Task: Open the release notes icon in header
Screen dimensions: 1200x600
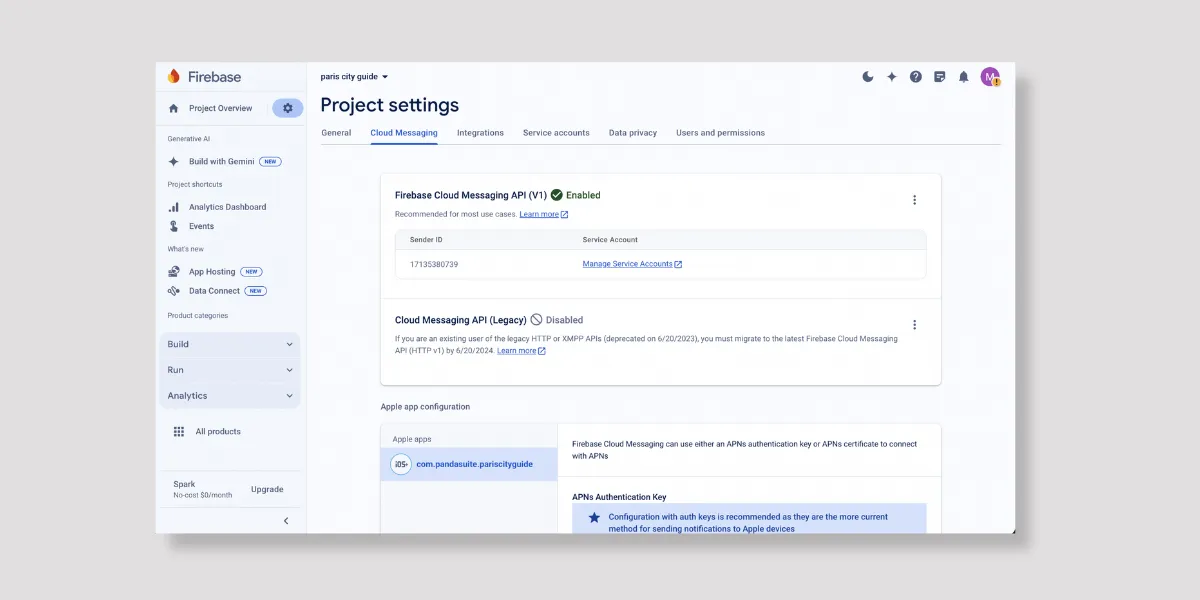Action: 940,77
